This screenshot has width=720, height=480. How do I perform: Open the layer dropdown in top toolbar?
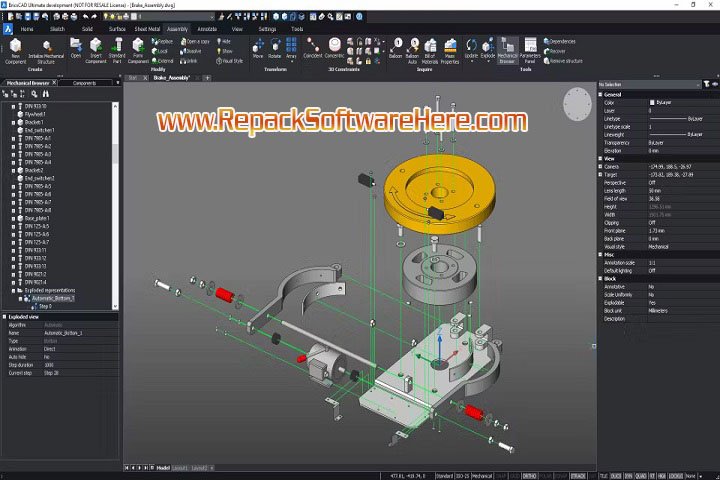coord(212,17)
